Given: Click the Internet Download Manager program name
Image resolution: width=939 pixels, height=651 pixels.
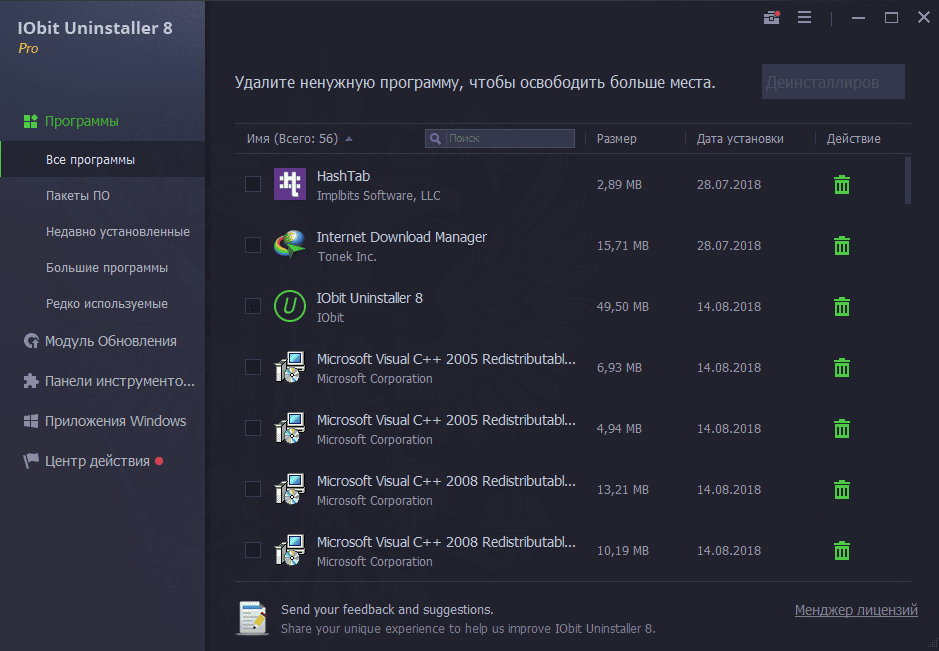Looking at the screenshot, I should coord(401,237).
